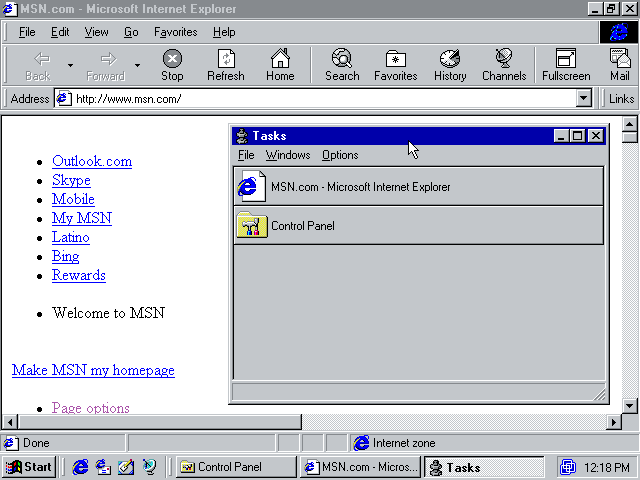Click the Tasks taskbar button

pos(484,467)
